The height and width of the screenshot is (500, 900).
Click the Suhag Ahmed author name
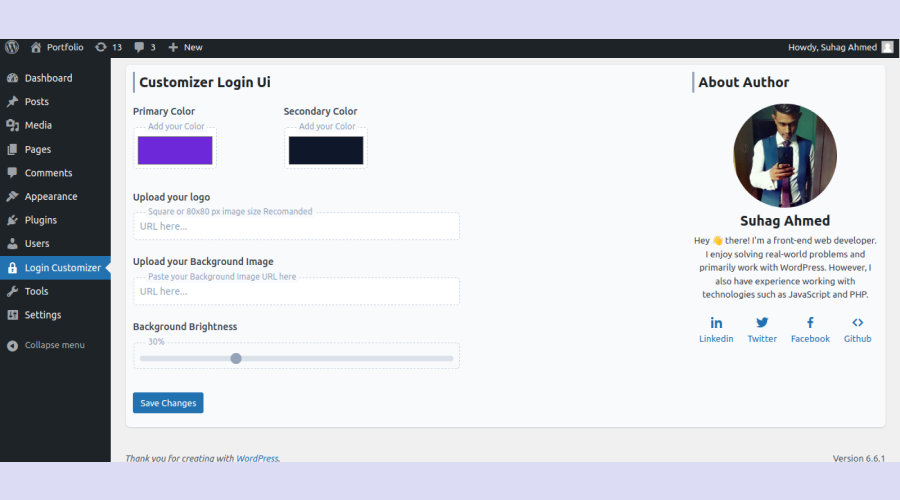tap(785, 221)
